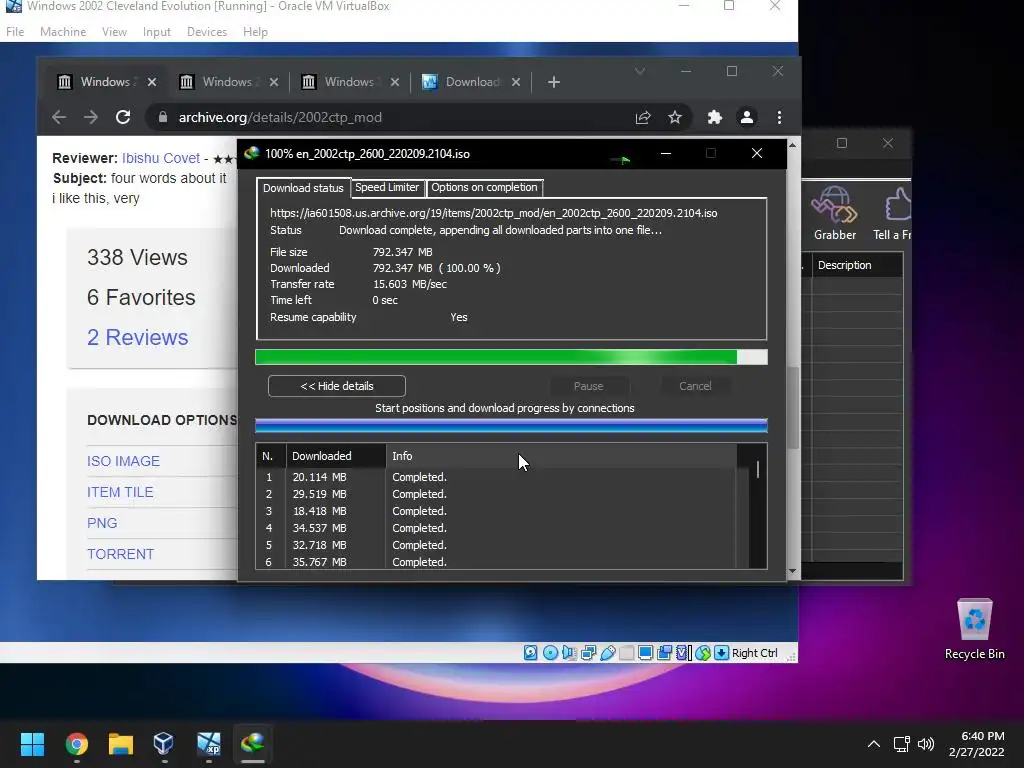Image resolution: width=1024 pixels, height=768 pixels.
Task: Reload the archive.org page
Action: click(x=123, y=117)
